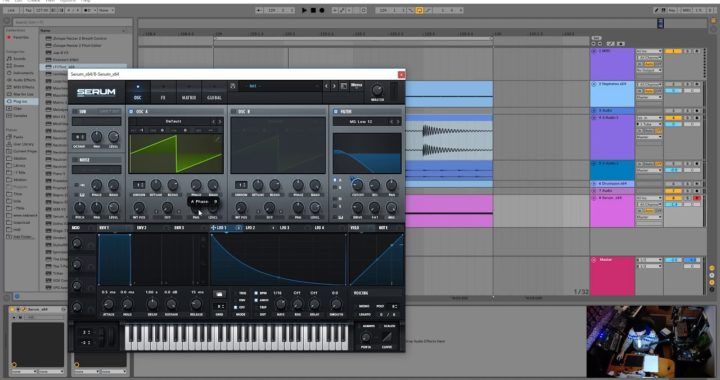
Task: Open Serum's preset browser icon
Action: point(343,86)
